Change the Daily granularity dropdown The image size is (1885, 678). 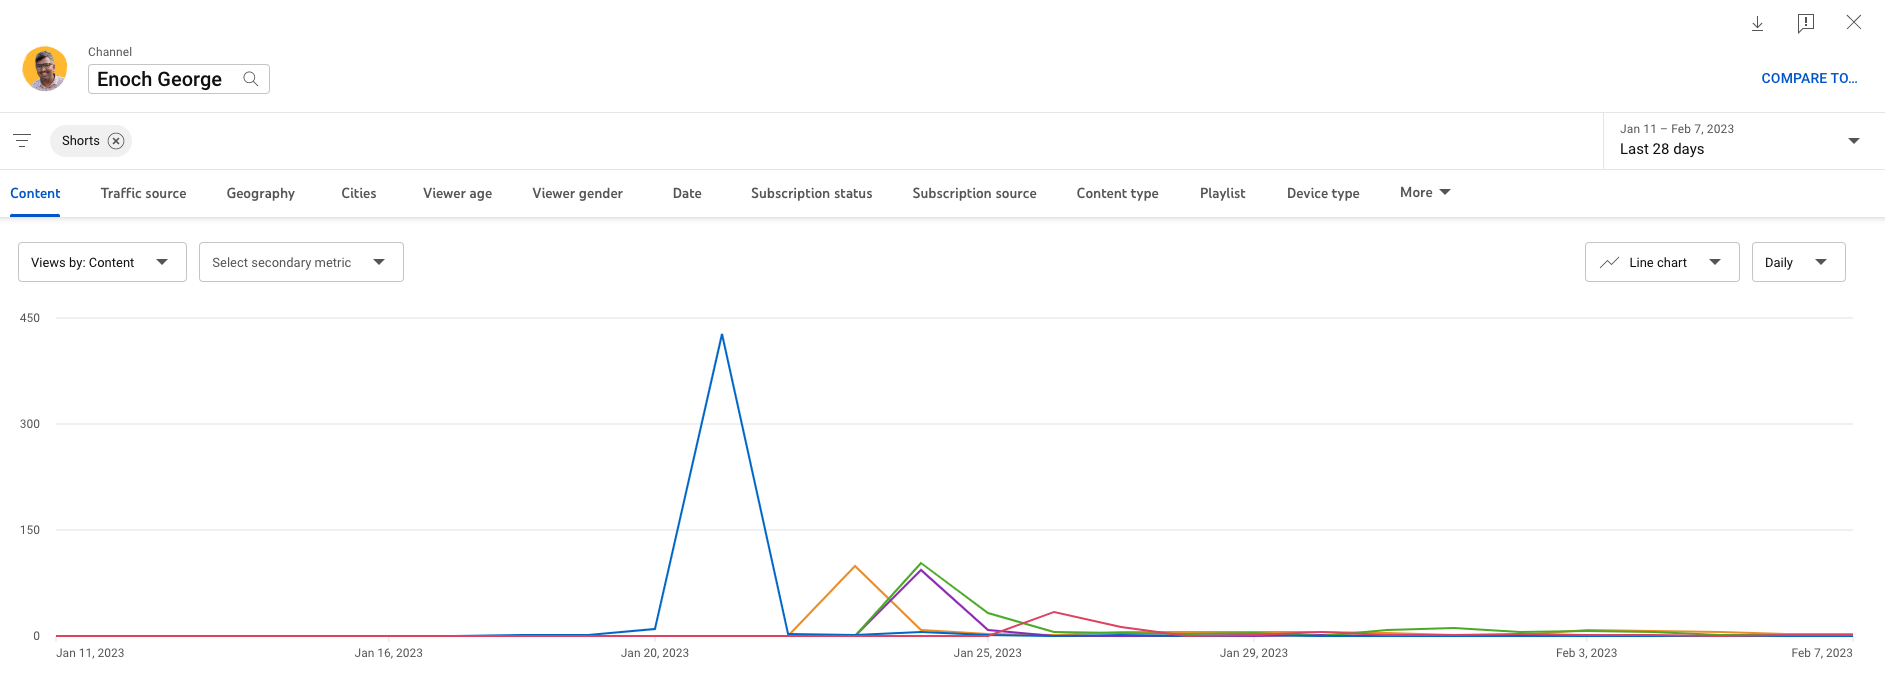click(x=1798, y=262)
